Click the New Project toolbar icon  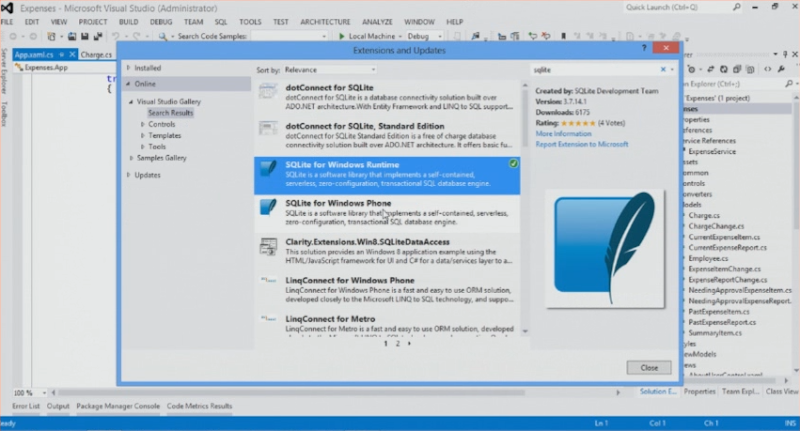click(x=51, y=36)
